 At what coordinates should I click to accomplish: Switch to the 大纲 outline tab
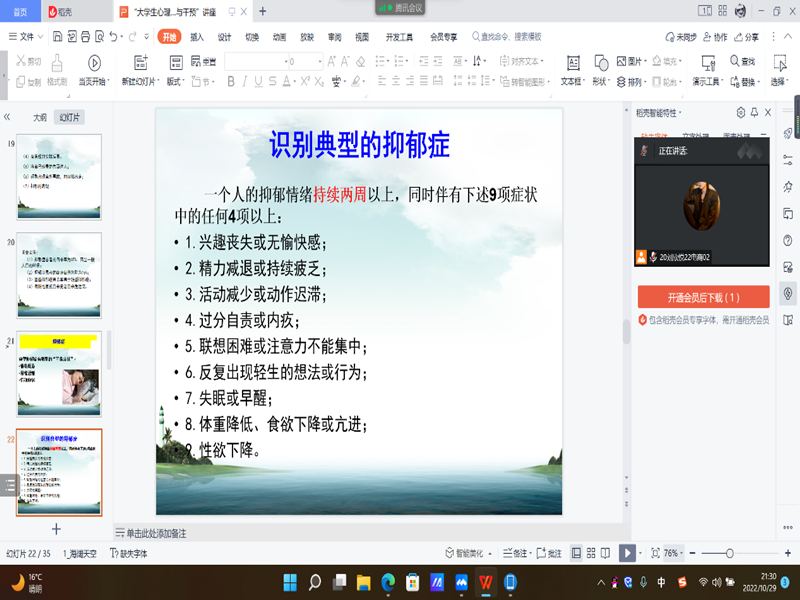tap(39, 117)
